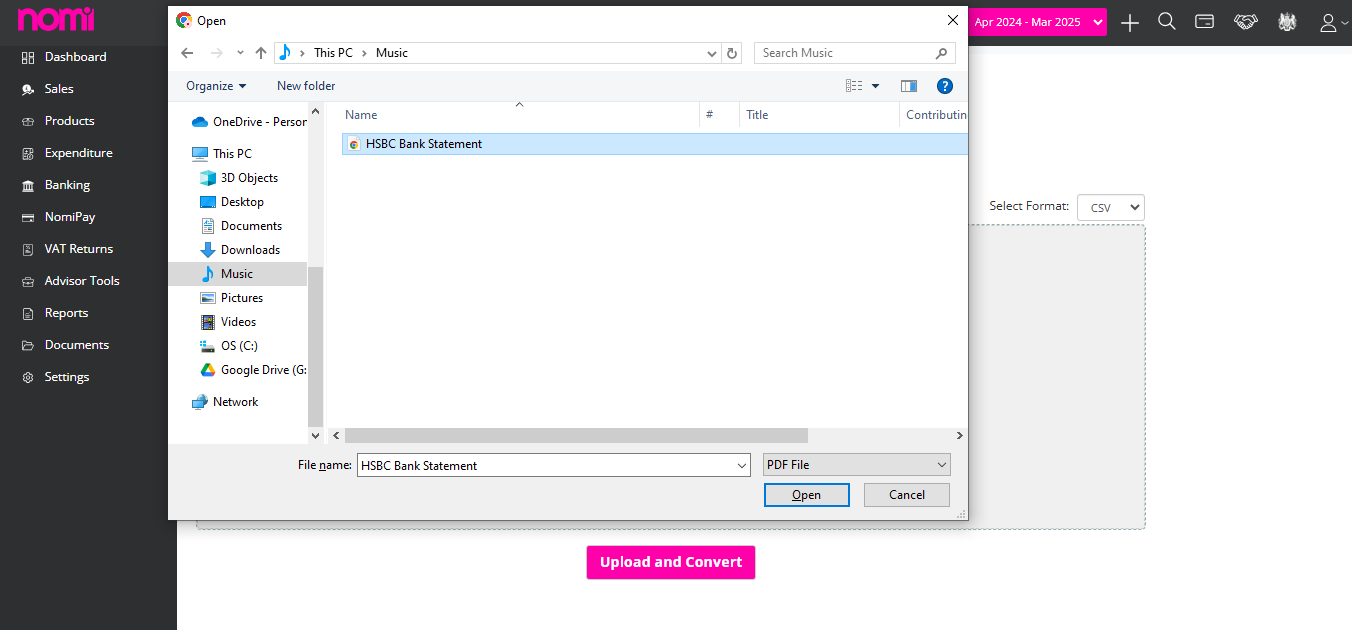
Task: Click the handshake icon in Nomi header
Action: coord(1245,22)
